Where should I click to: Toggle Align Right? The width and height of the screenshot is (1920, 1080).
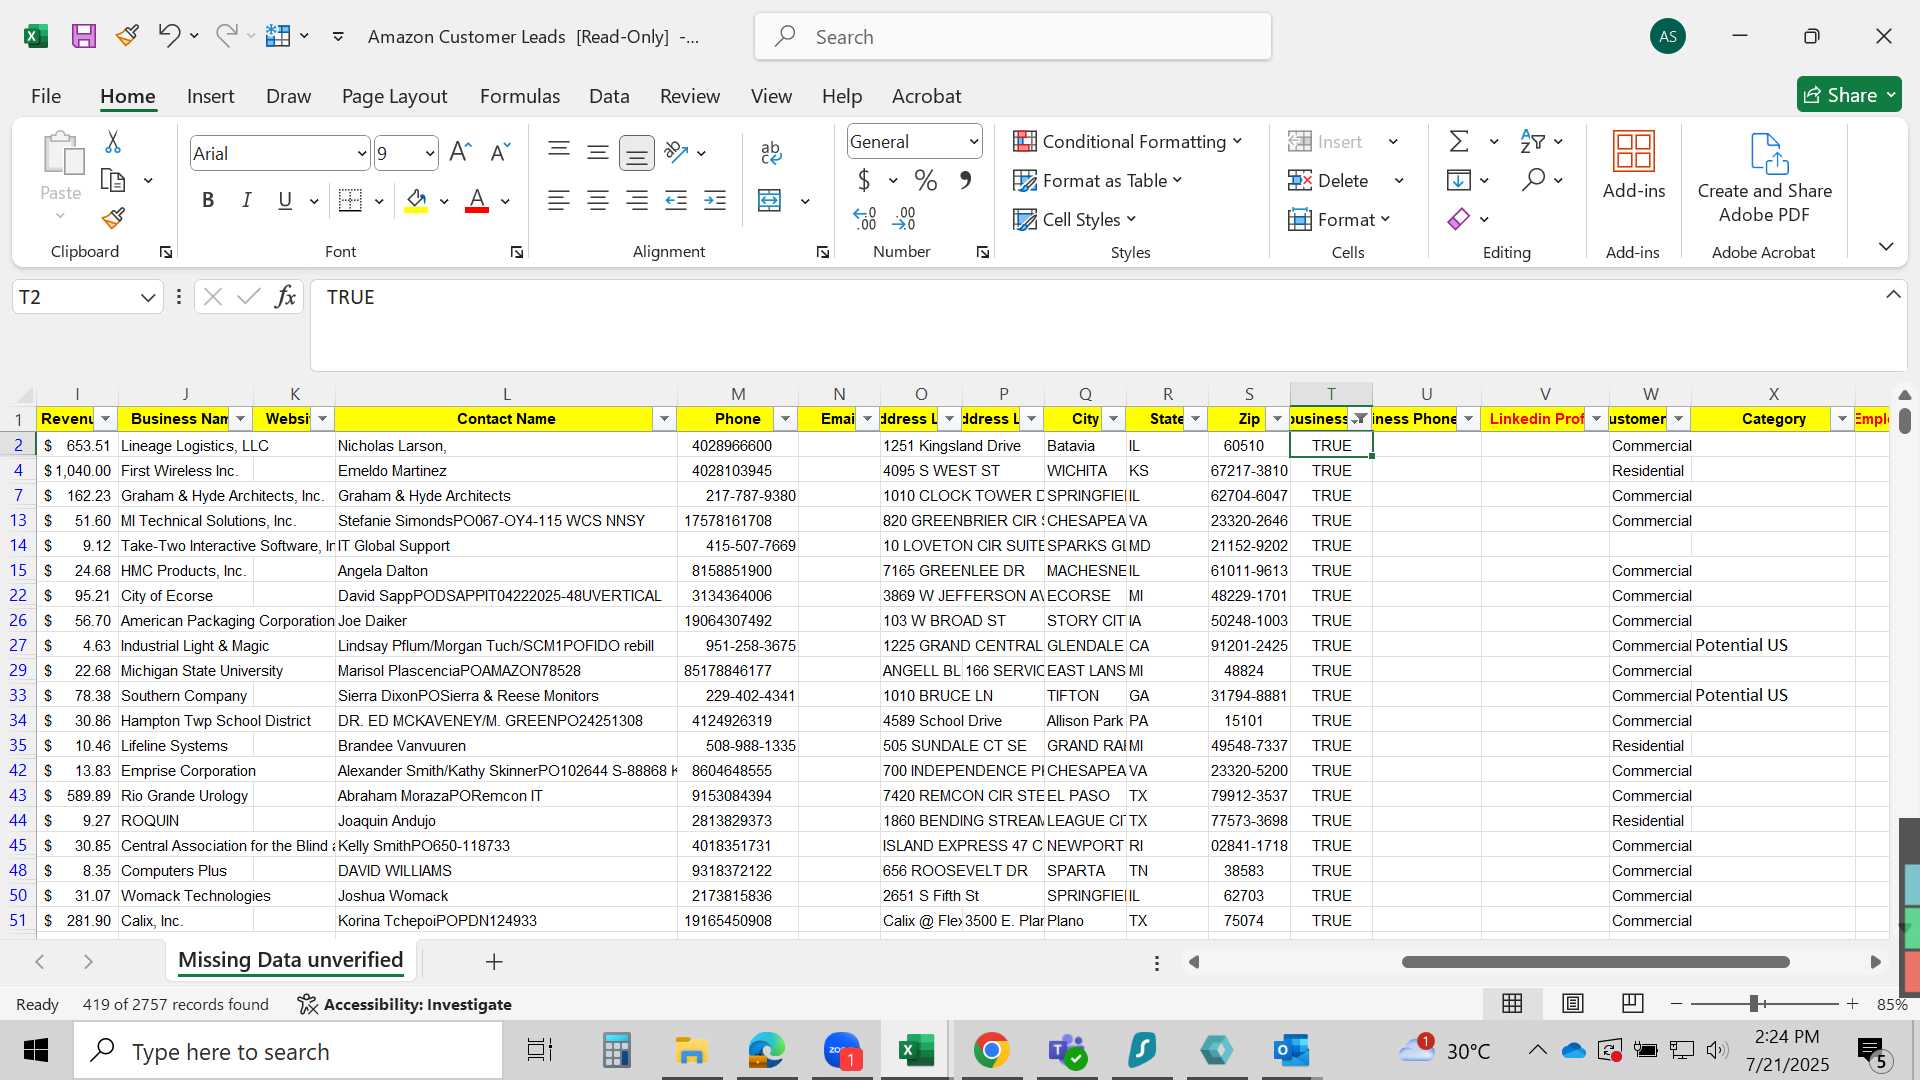click(x=637, y=201)
